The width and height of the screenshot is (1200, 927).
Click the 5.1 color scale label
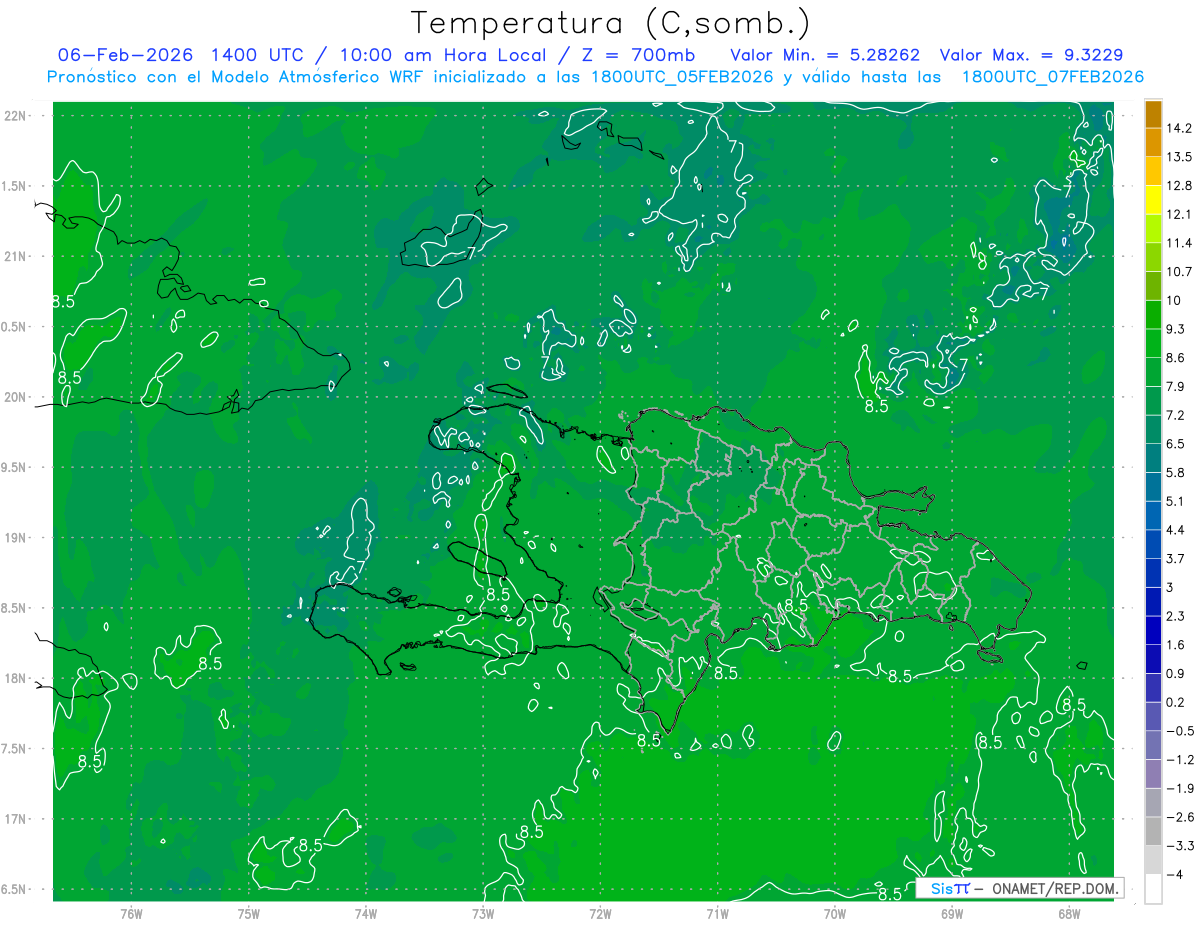point(1176,501)
